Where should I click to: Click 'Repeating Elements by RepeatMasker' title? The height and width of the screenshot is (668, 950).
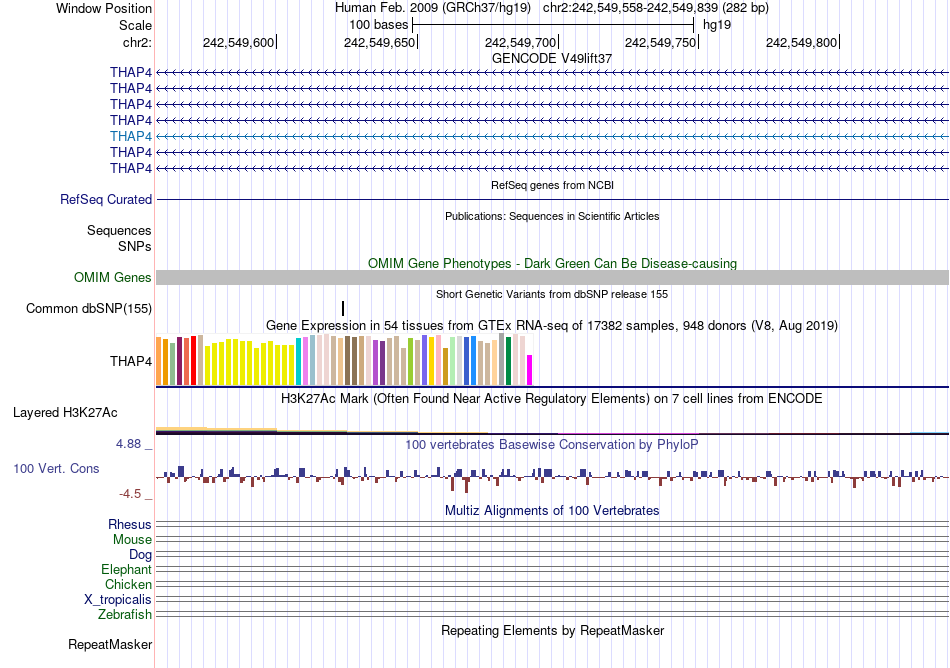coord(552,630)
